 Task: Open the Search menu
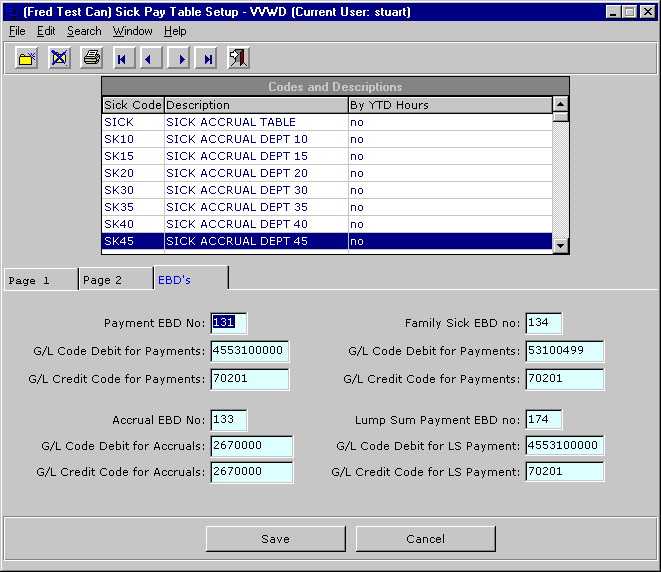pos(84,31)
